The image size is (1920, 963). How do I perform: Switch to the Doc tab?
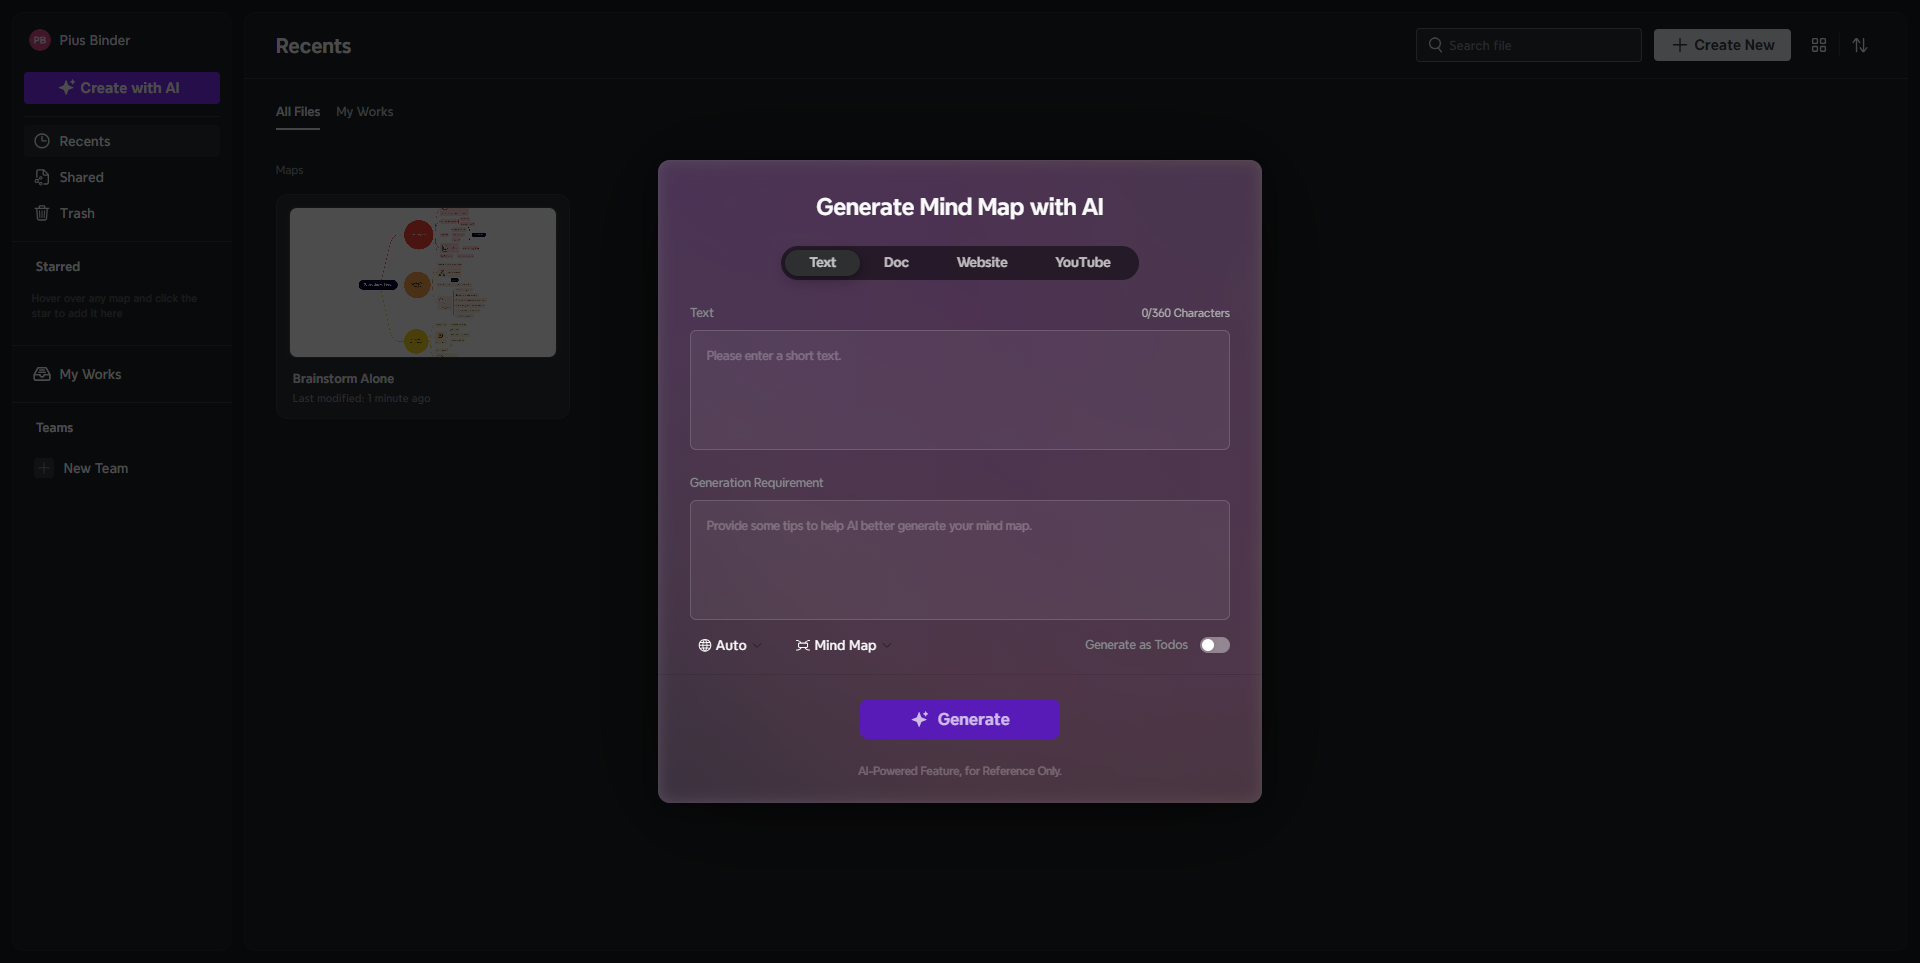click(x=896, y=262)
